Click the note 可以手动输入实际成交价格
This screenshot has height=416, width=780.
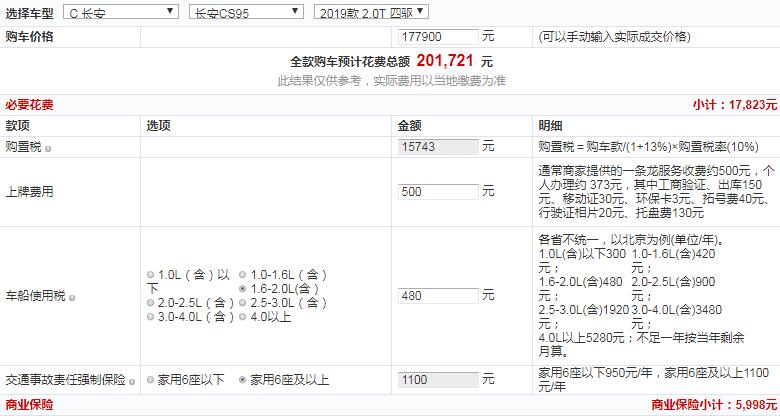614,37
